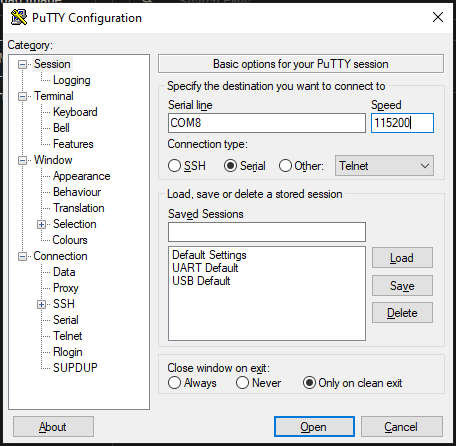456x446 pixels.
Task: Open the Telnet connection type dropdown
Action: tap(384, 166)
